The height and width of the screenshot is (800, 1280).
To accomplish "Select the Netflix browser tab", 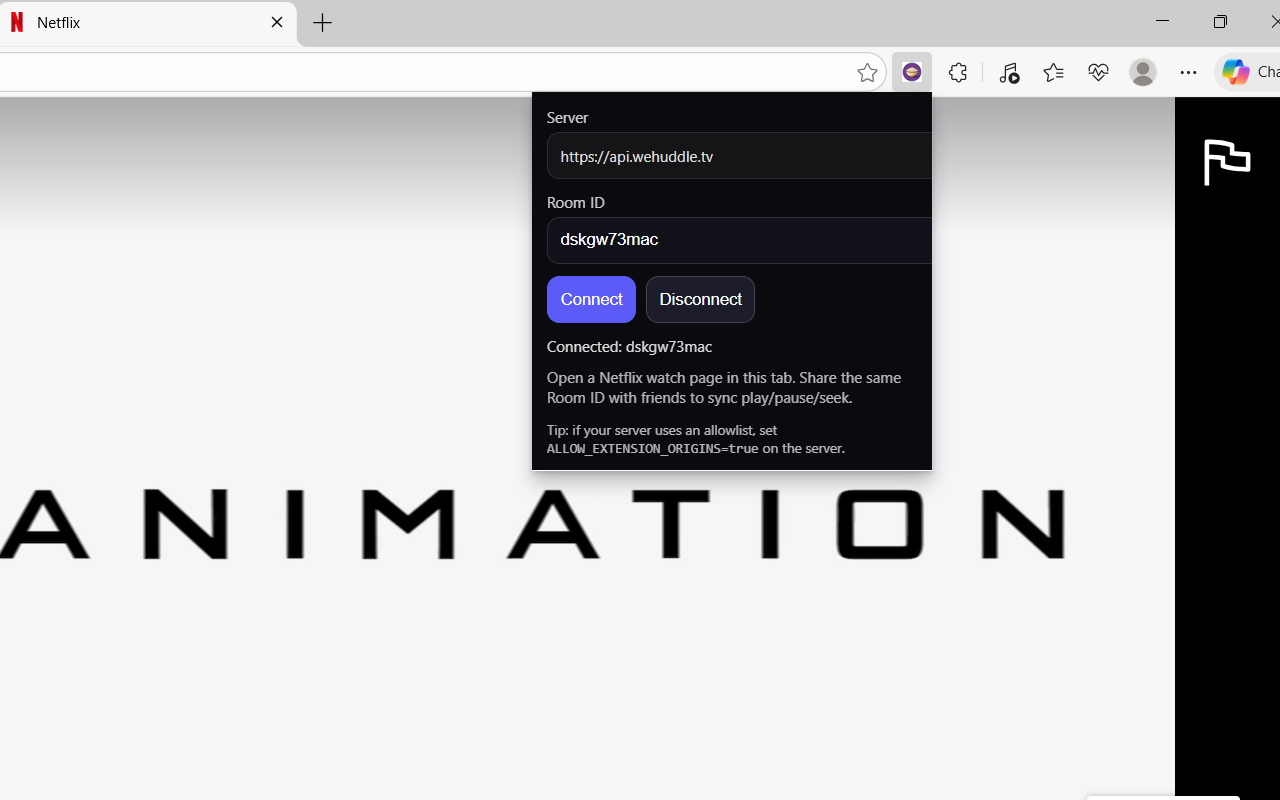I will pyautogui.click(x=148, y=22).
